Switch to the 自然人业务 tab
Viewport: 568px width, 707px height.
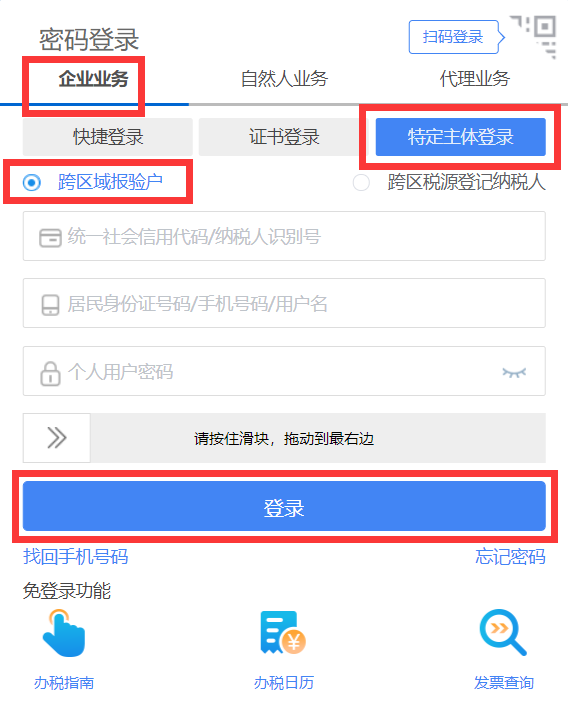click(x=284, y=79)
